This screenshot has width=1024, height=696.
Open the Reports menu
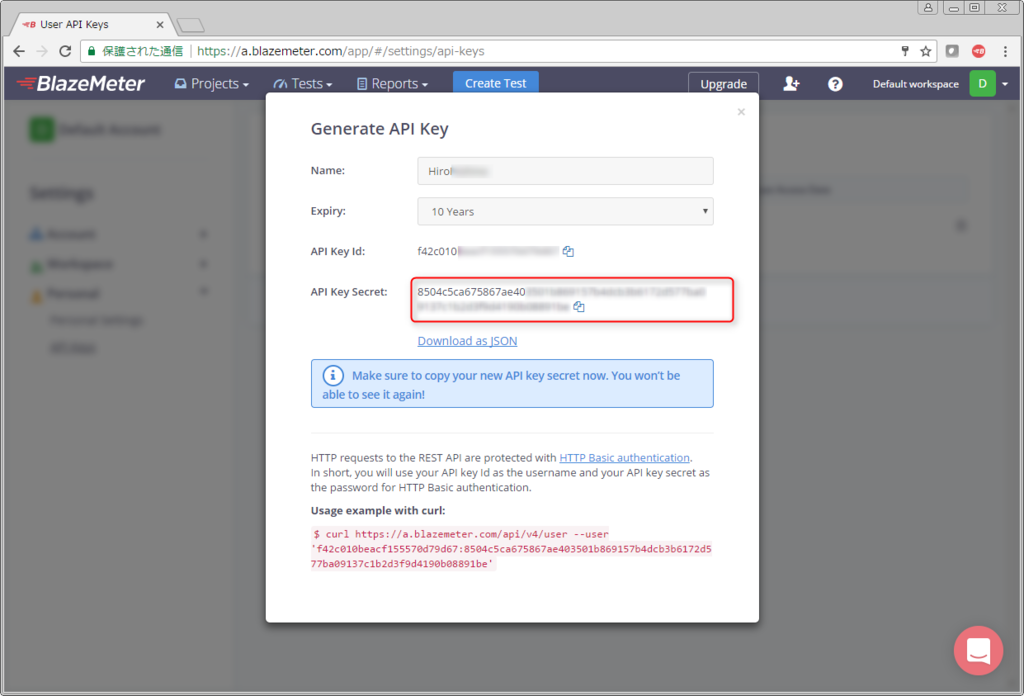pyautogui.click(x=392, y=84)
